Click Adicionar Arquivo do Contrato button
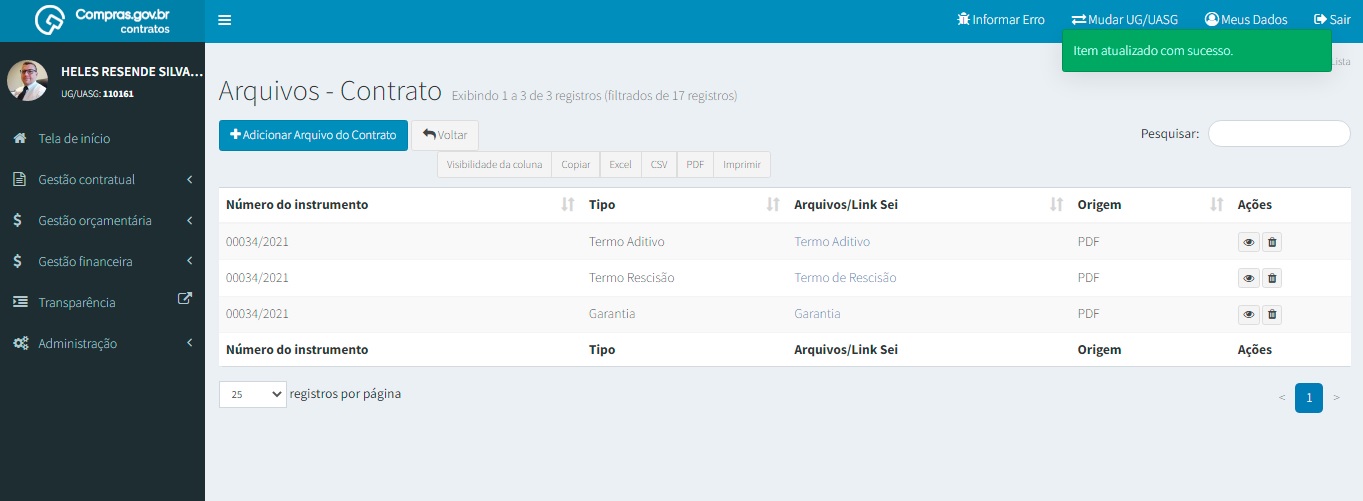 pos(313,135)
